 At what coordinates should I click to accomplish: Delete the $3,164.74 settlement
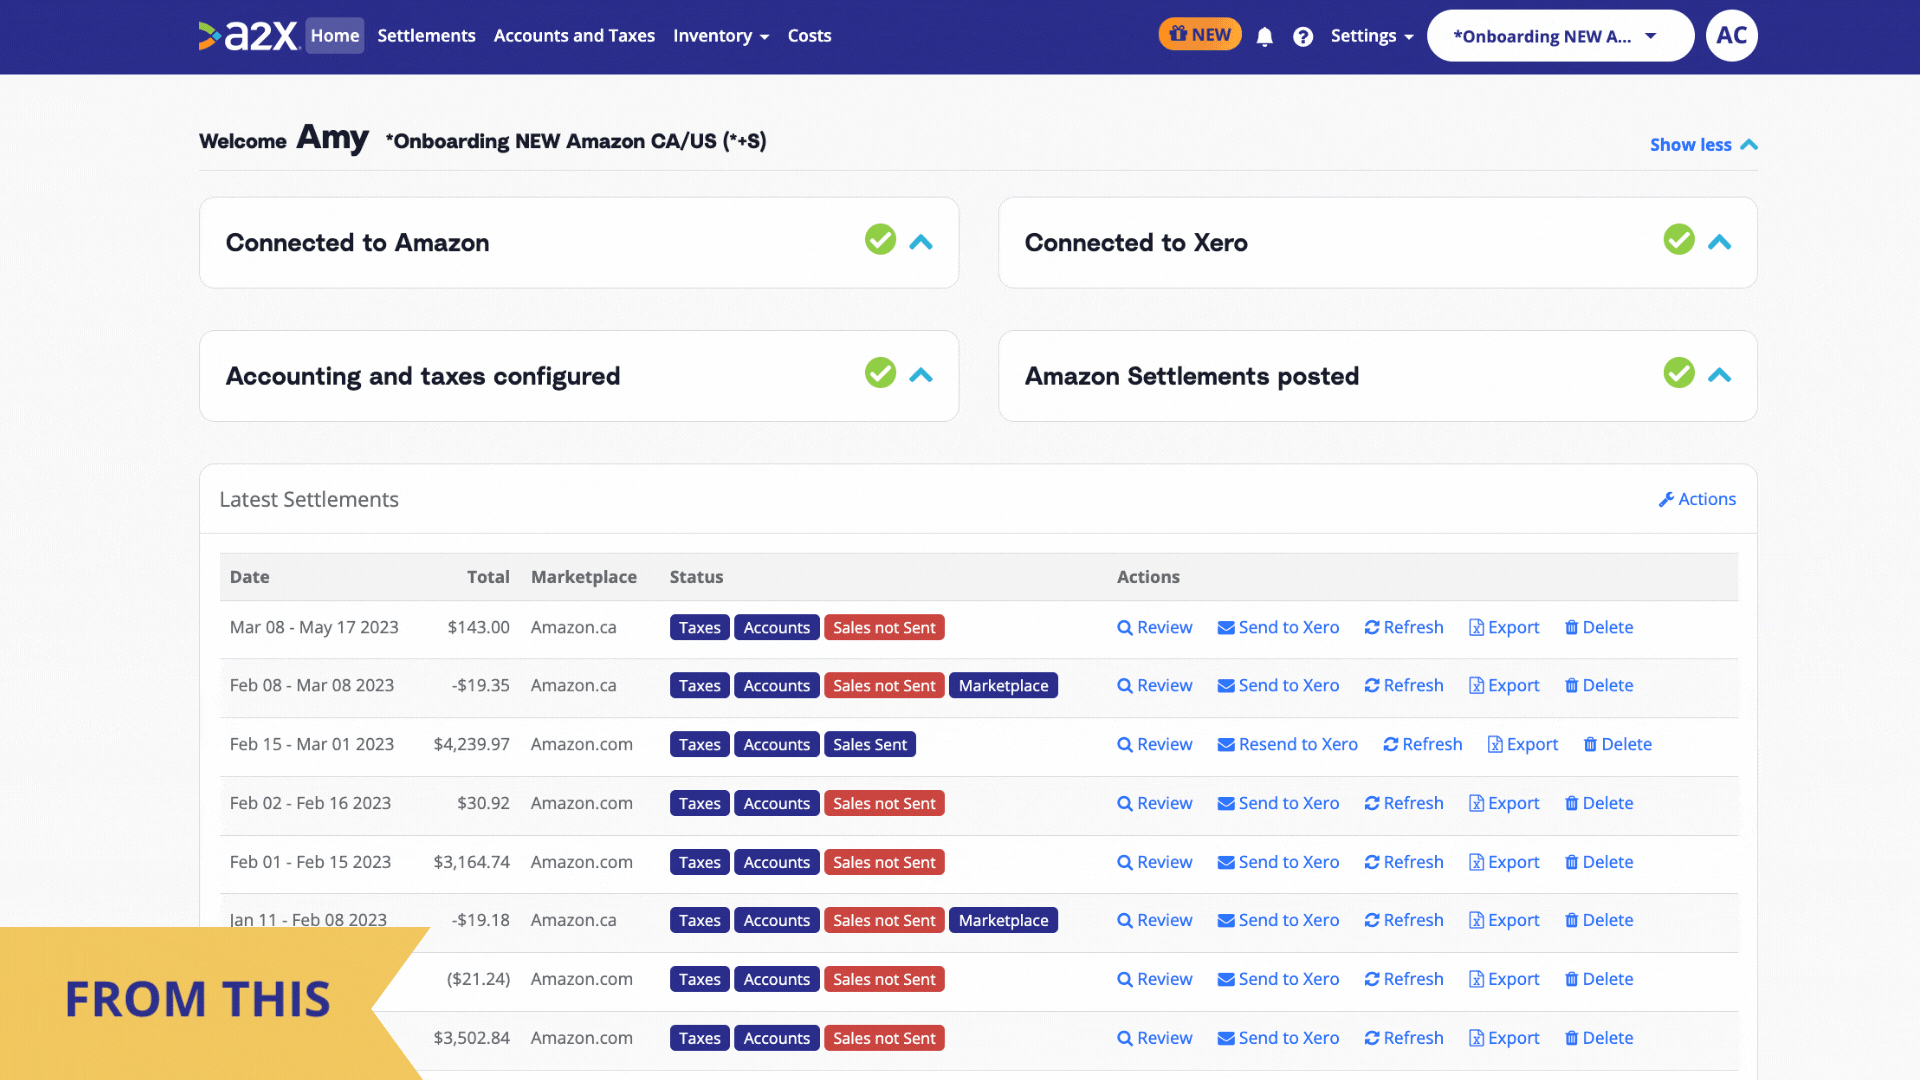[x=1599, y=863]
